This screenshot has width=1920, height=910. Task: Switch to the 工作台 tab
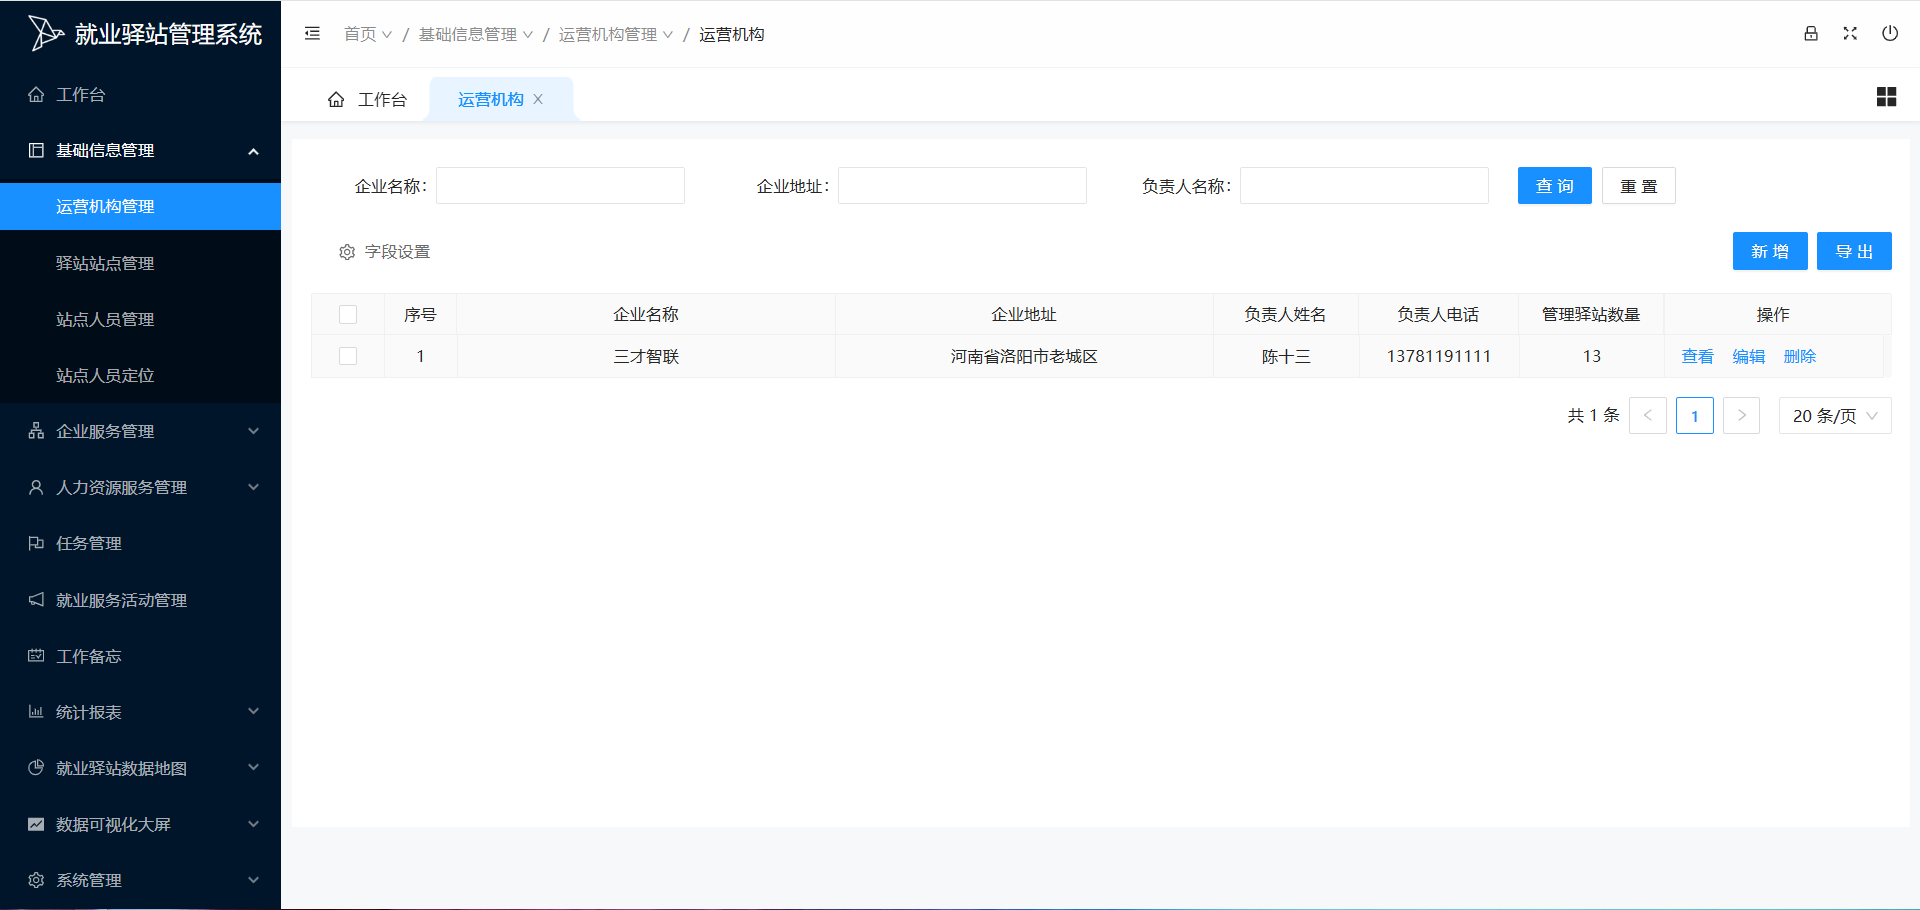[x=368, y=99]
